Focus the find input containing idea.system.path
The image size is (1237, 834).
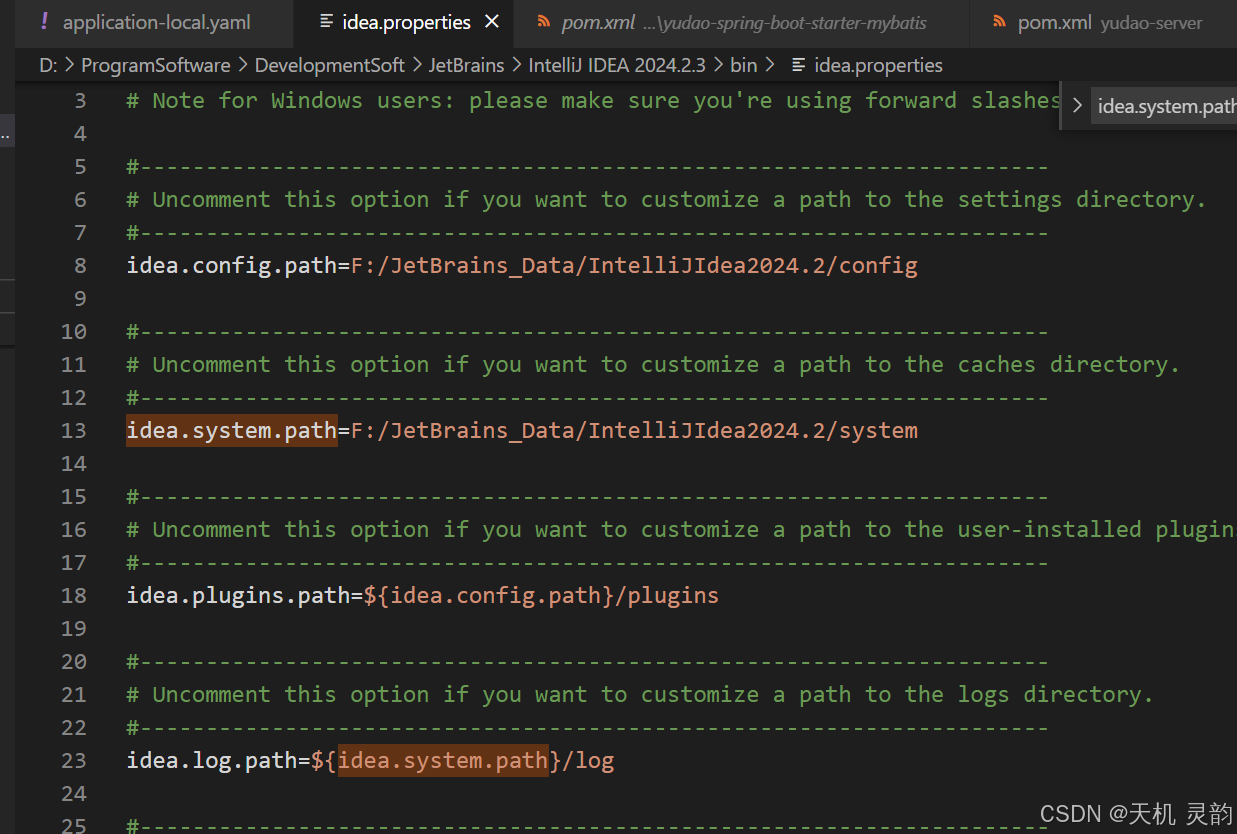click(1165, 106)
